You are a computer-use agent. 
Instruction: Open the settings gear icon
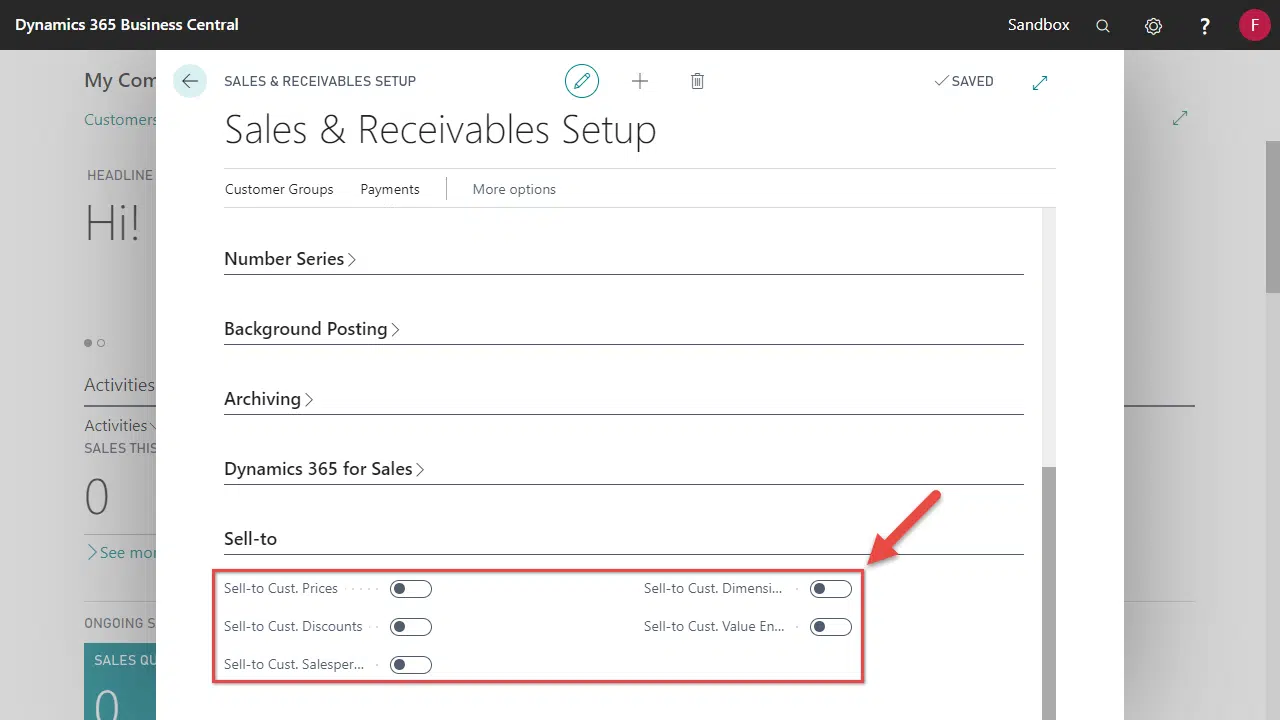click(1153, 26)
